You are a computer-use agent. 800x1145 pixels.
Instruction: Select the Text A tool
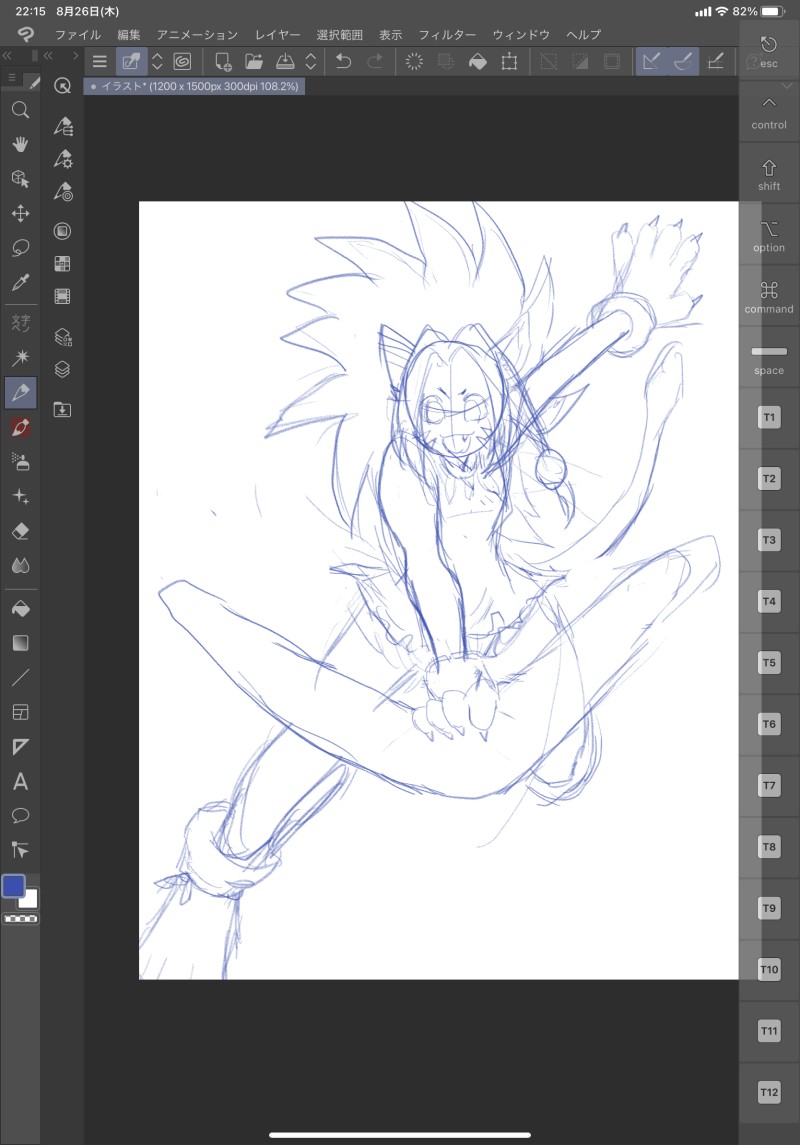tap(20, 781)
